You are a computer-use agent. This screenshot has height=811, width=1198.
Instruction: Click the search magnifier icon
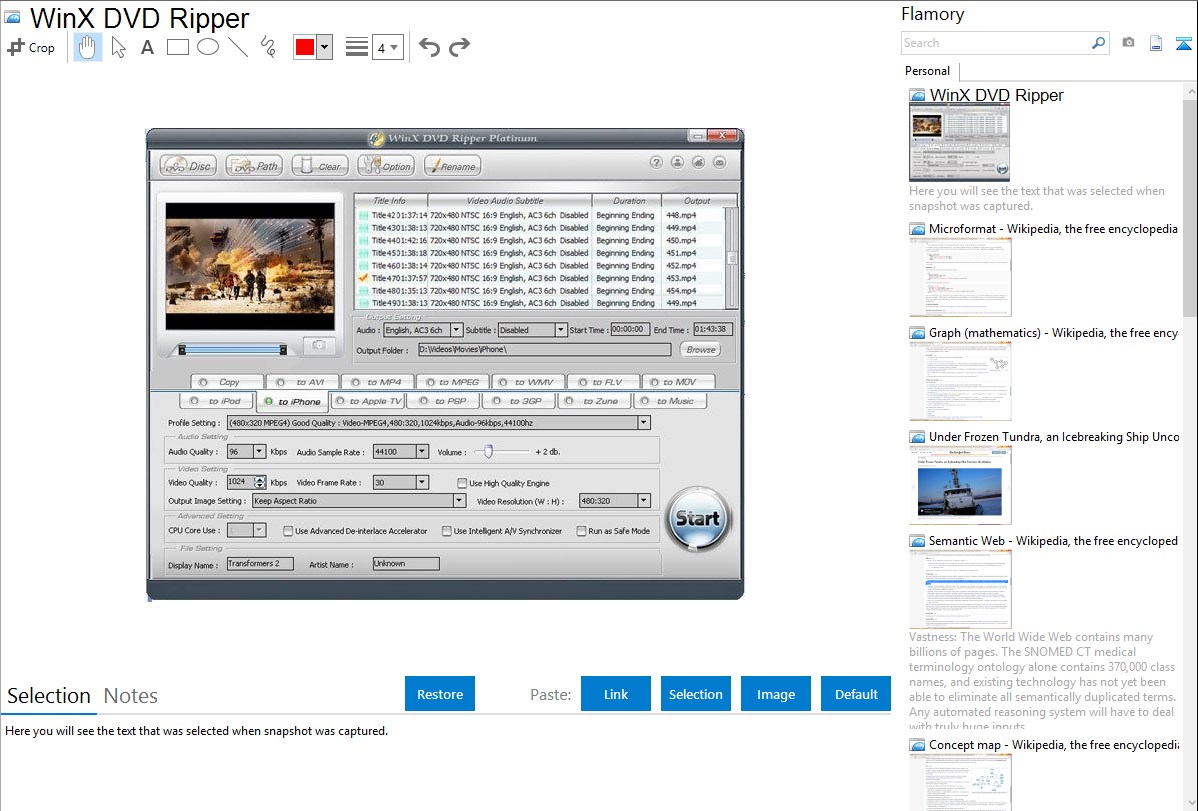click(x=1099, y=43)
